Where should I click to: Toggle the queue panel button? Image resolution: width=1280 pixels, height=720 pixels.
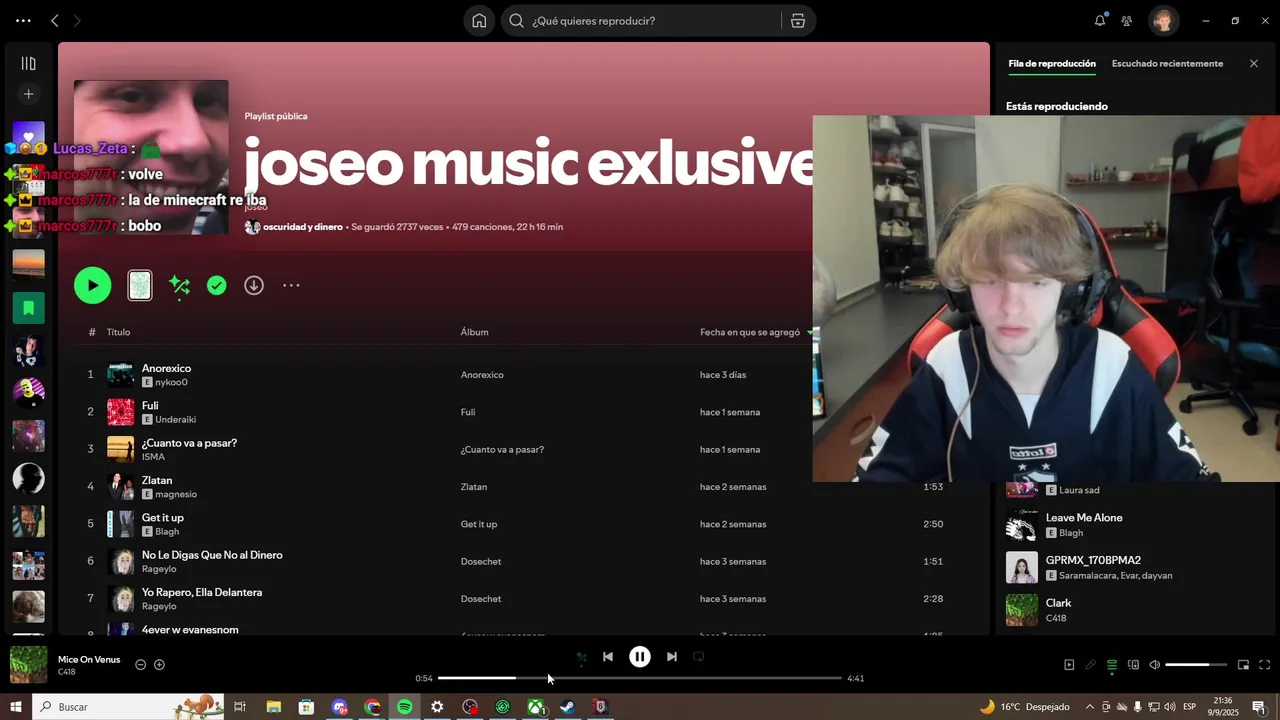[x=1111, y=665]
